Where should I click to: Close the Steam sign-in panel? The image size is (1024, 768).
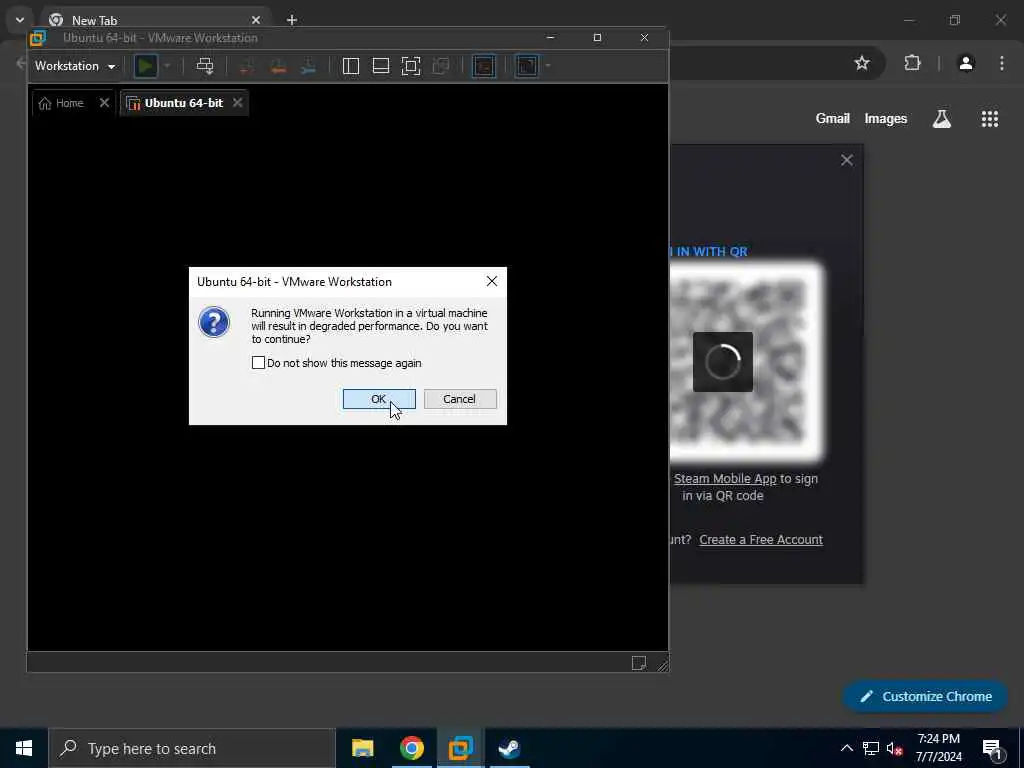click(847, 160)
